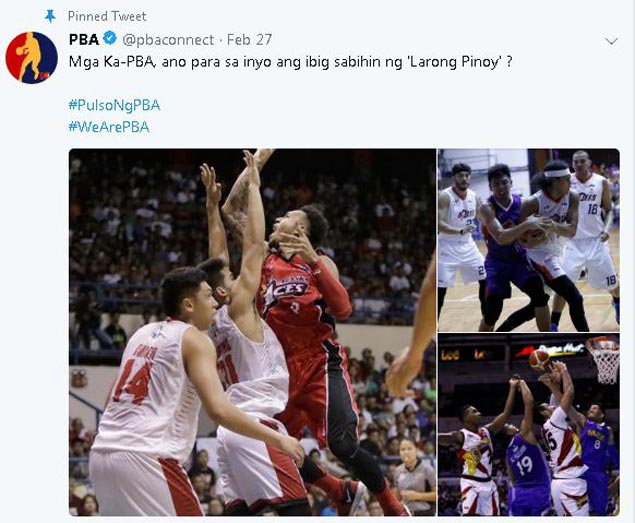The height and width of the screenshot is (523, 635).
Task: Expand the tweet options chevron
Action: point(611,41)
